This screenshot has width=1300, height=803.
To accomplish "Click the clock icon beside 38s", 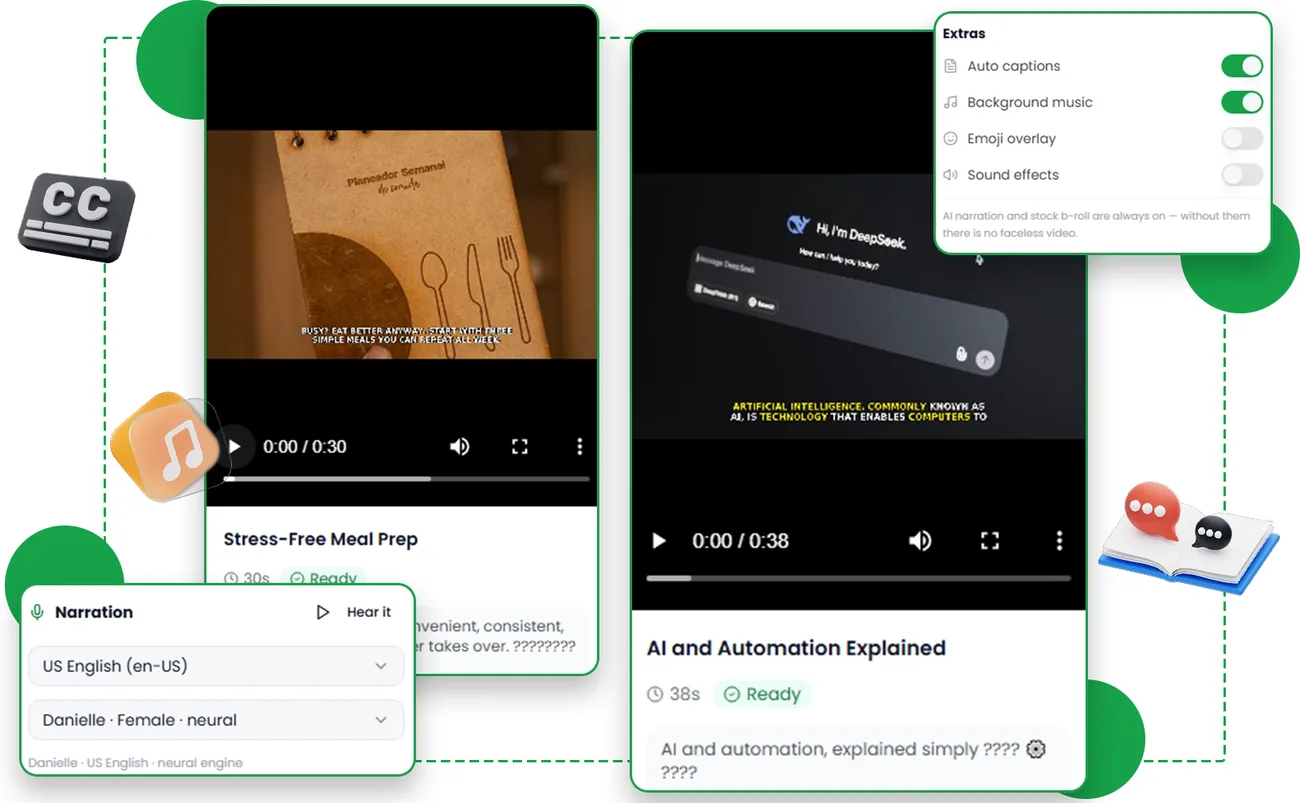I will coord(655,694).
